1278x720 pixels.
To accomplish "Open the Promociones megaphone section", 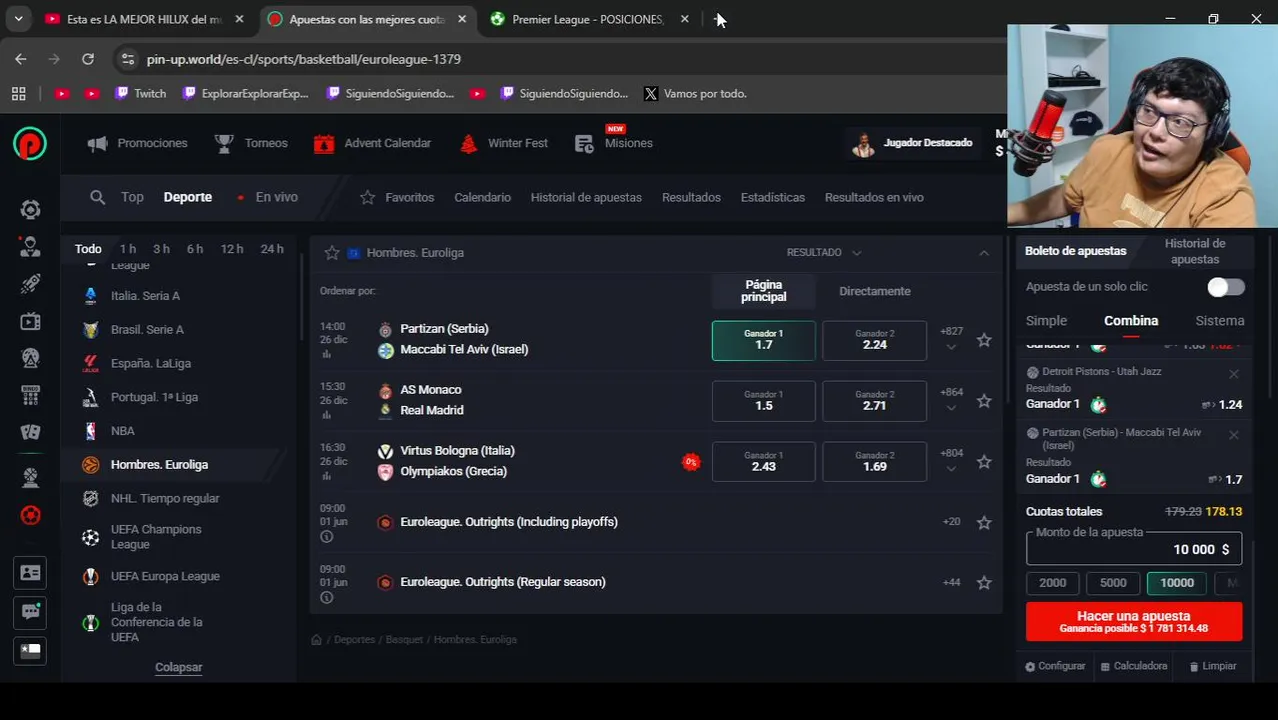I will tap(137, 143).
